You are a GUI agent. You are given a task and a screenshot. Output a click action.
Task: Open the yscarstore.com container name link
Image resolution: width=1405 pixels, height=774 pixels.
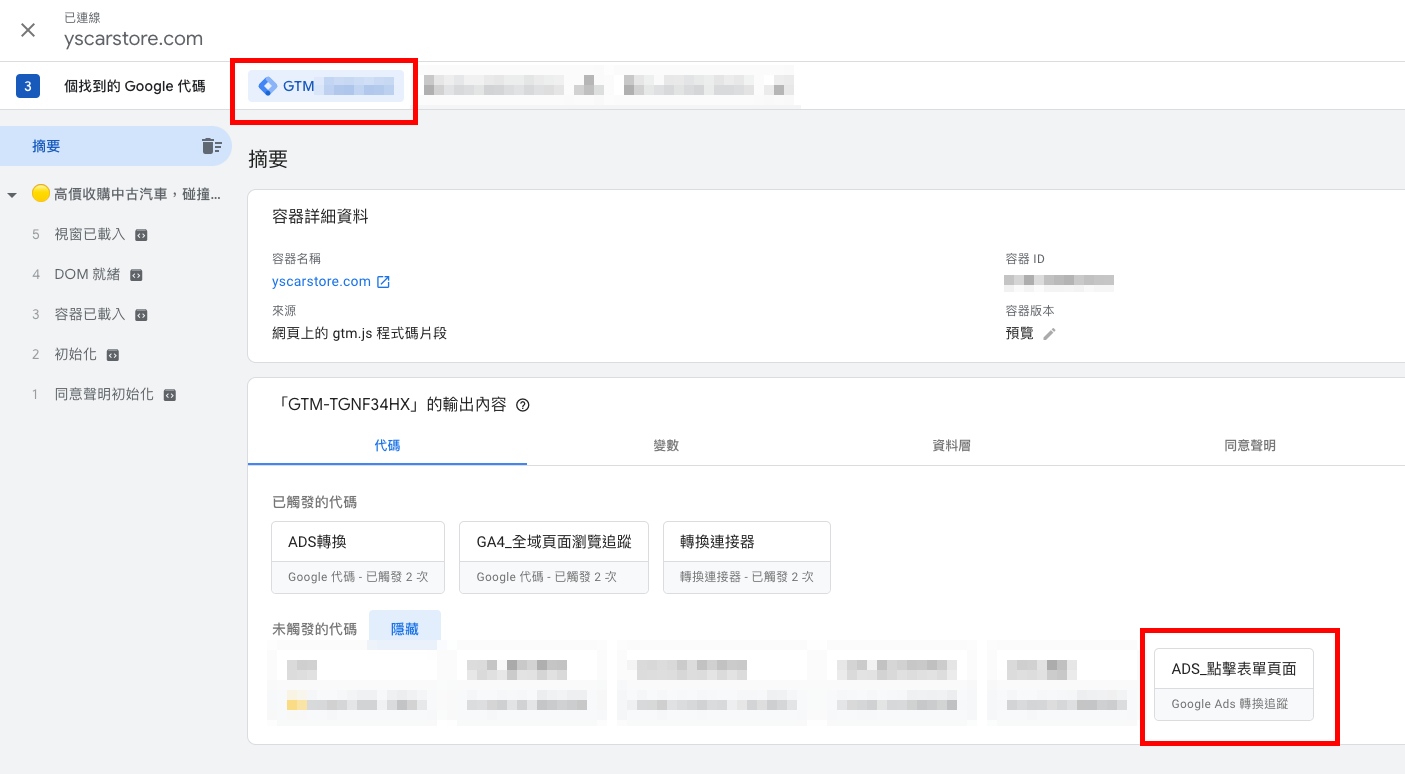pos(321,282)
